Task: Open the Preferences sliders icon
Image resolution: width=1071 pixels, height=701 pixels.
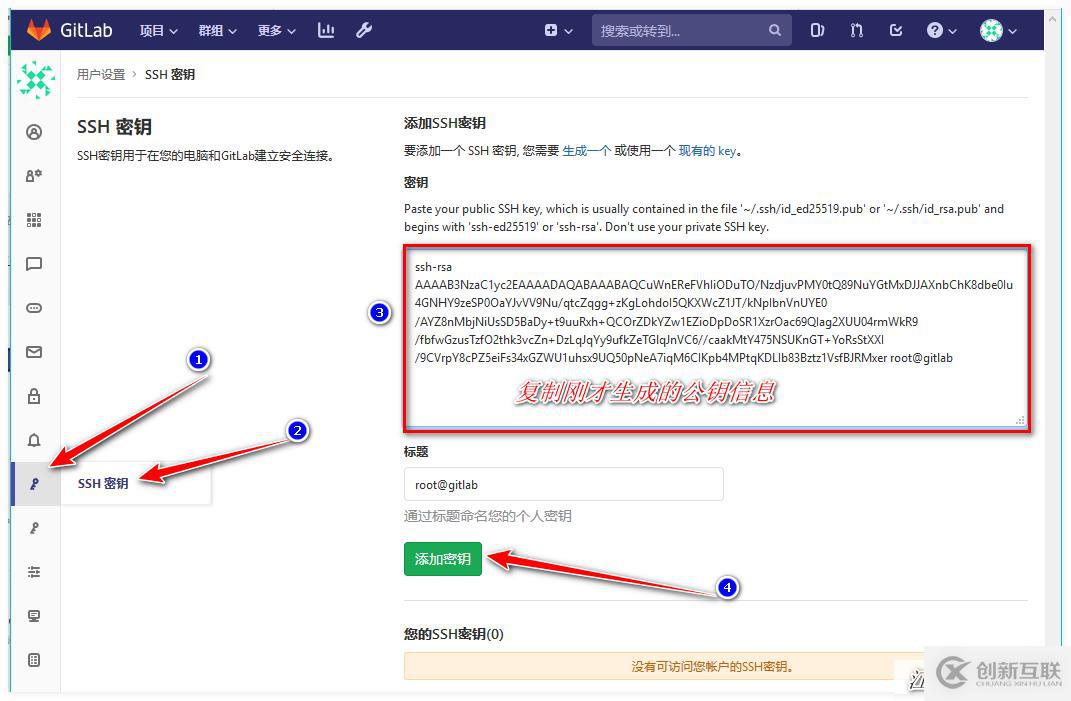Action: coord(35,572)
